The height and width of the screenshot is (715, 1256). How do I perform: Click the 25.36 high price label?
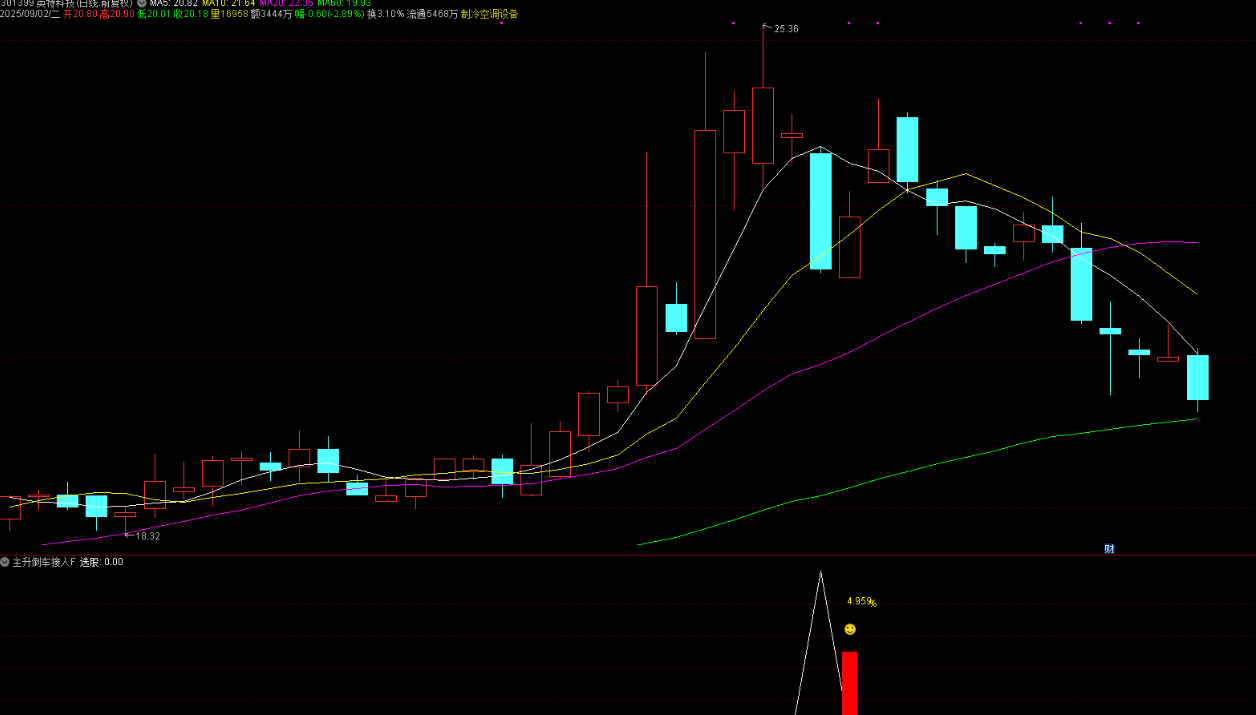click(x=786, y=29)
